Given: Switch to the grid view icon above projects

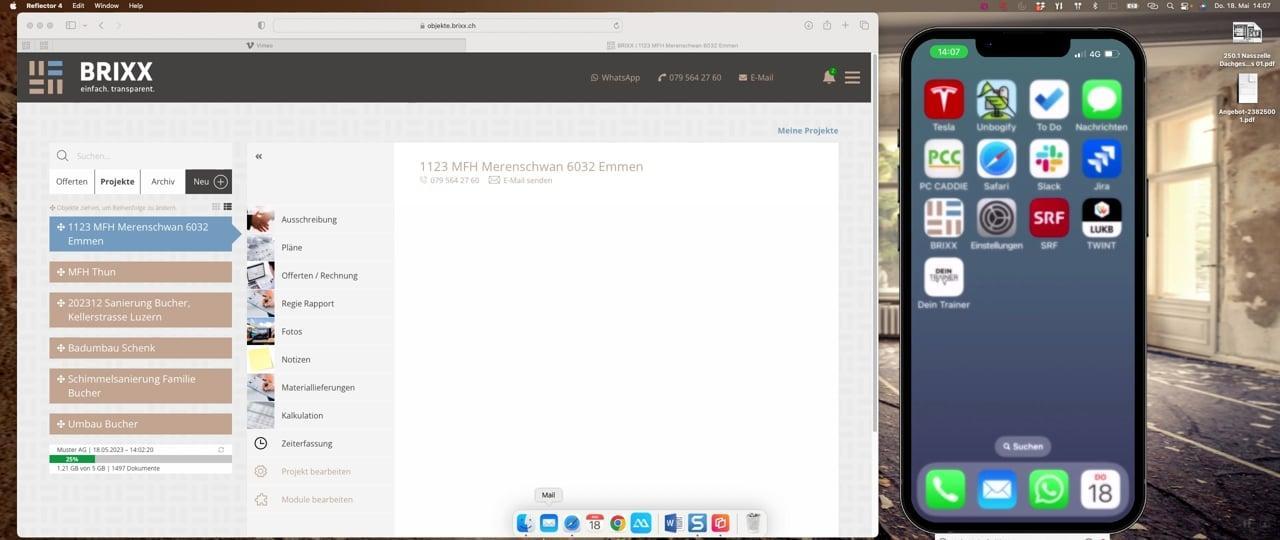Looking at the screenshot, I should point(216,207).
